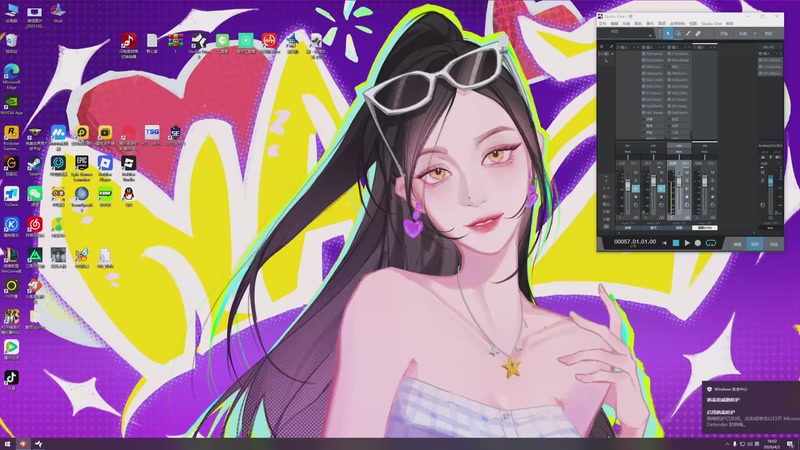800x450 pixels.
Task: Click the blue Main output fader
Action: [x=770, y=181]
